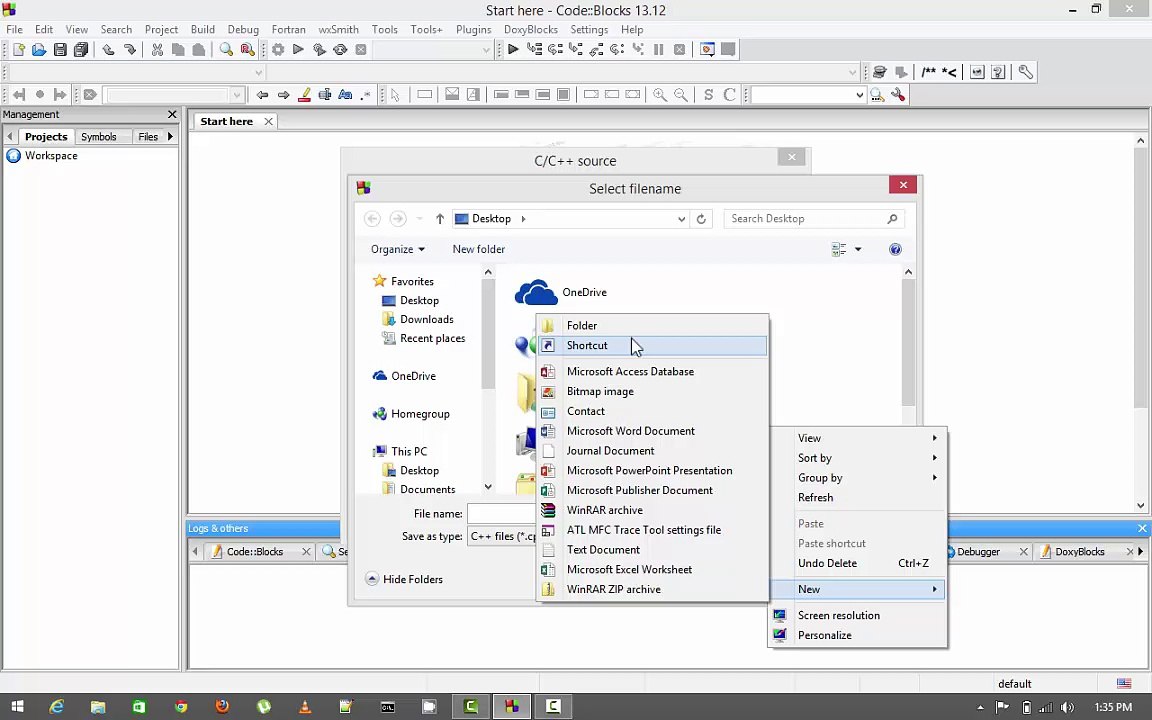The height and width of the screenshot is (720, 1152).
Task: Open the address bar history dropdown
Action: pyautogui.click(x=681, y=219)
